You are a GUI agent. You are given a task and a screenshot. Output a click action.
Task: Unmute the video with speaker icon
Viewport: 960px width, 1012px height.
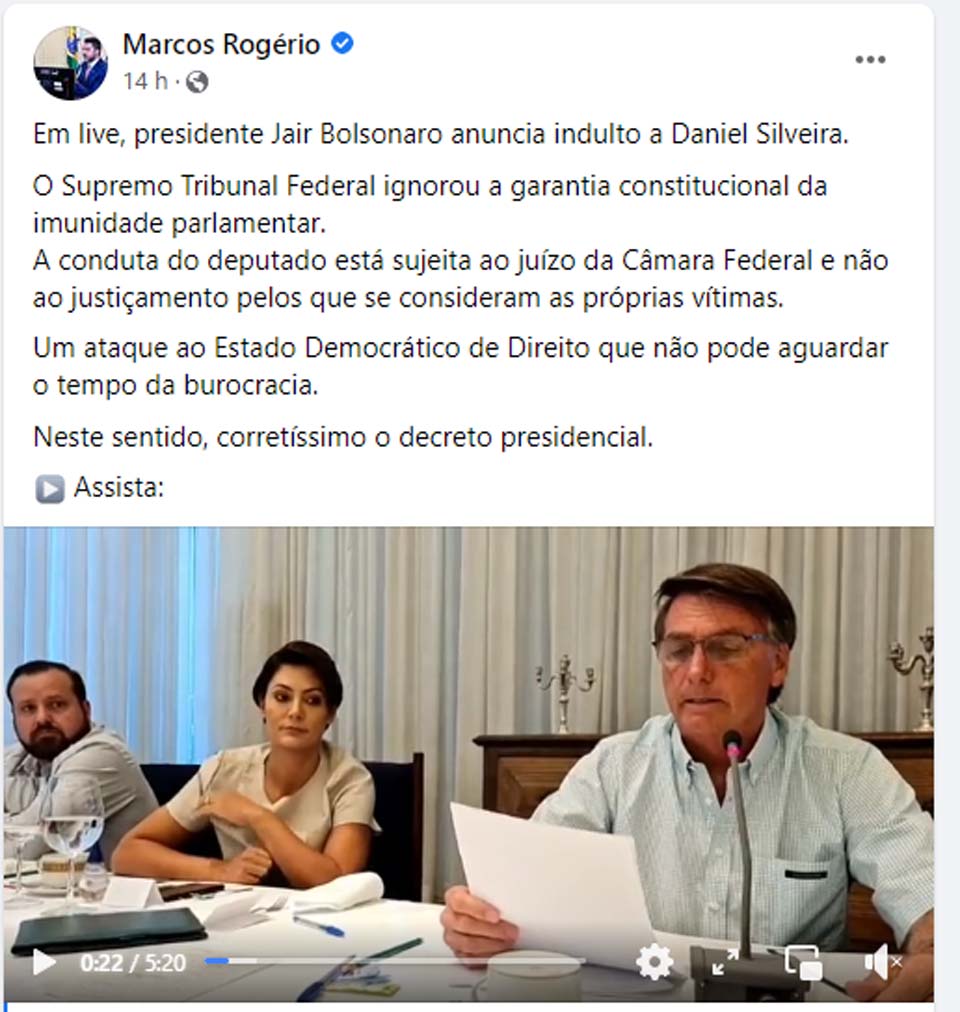click(882, 962)
